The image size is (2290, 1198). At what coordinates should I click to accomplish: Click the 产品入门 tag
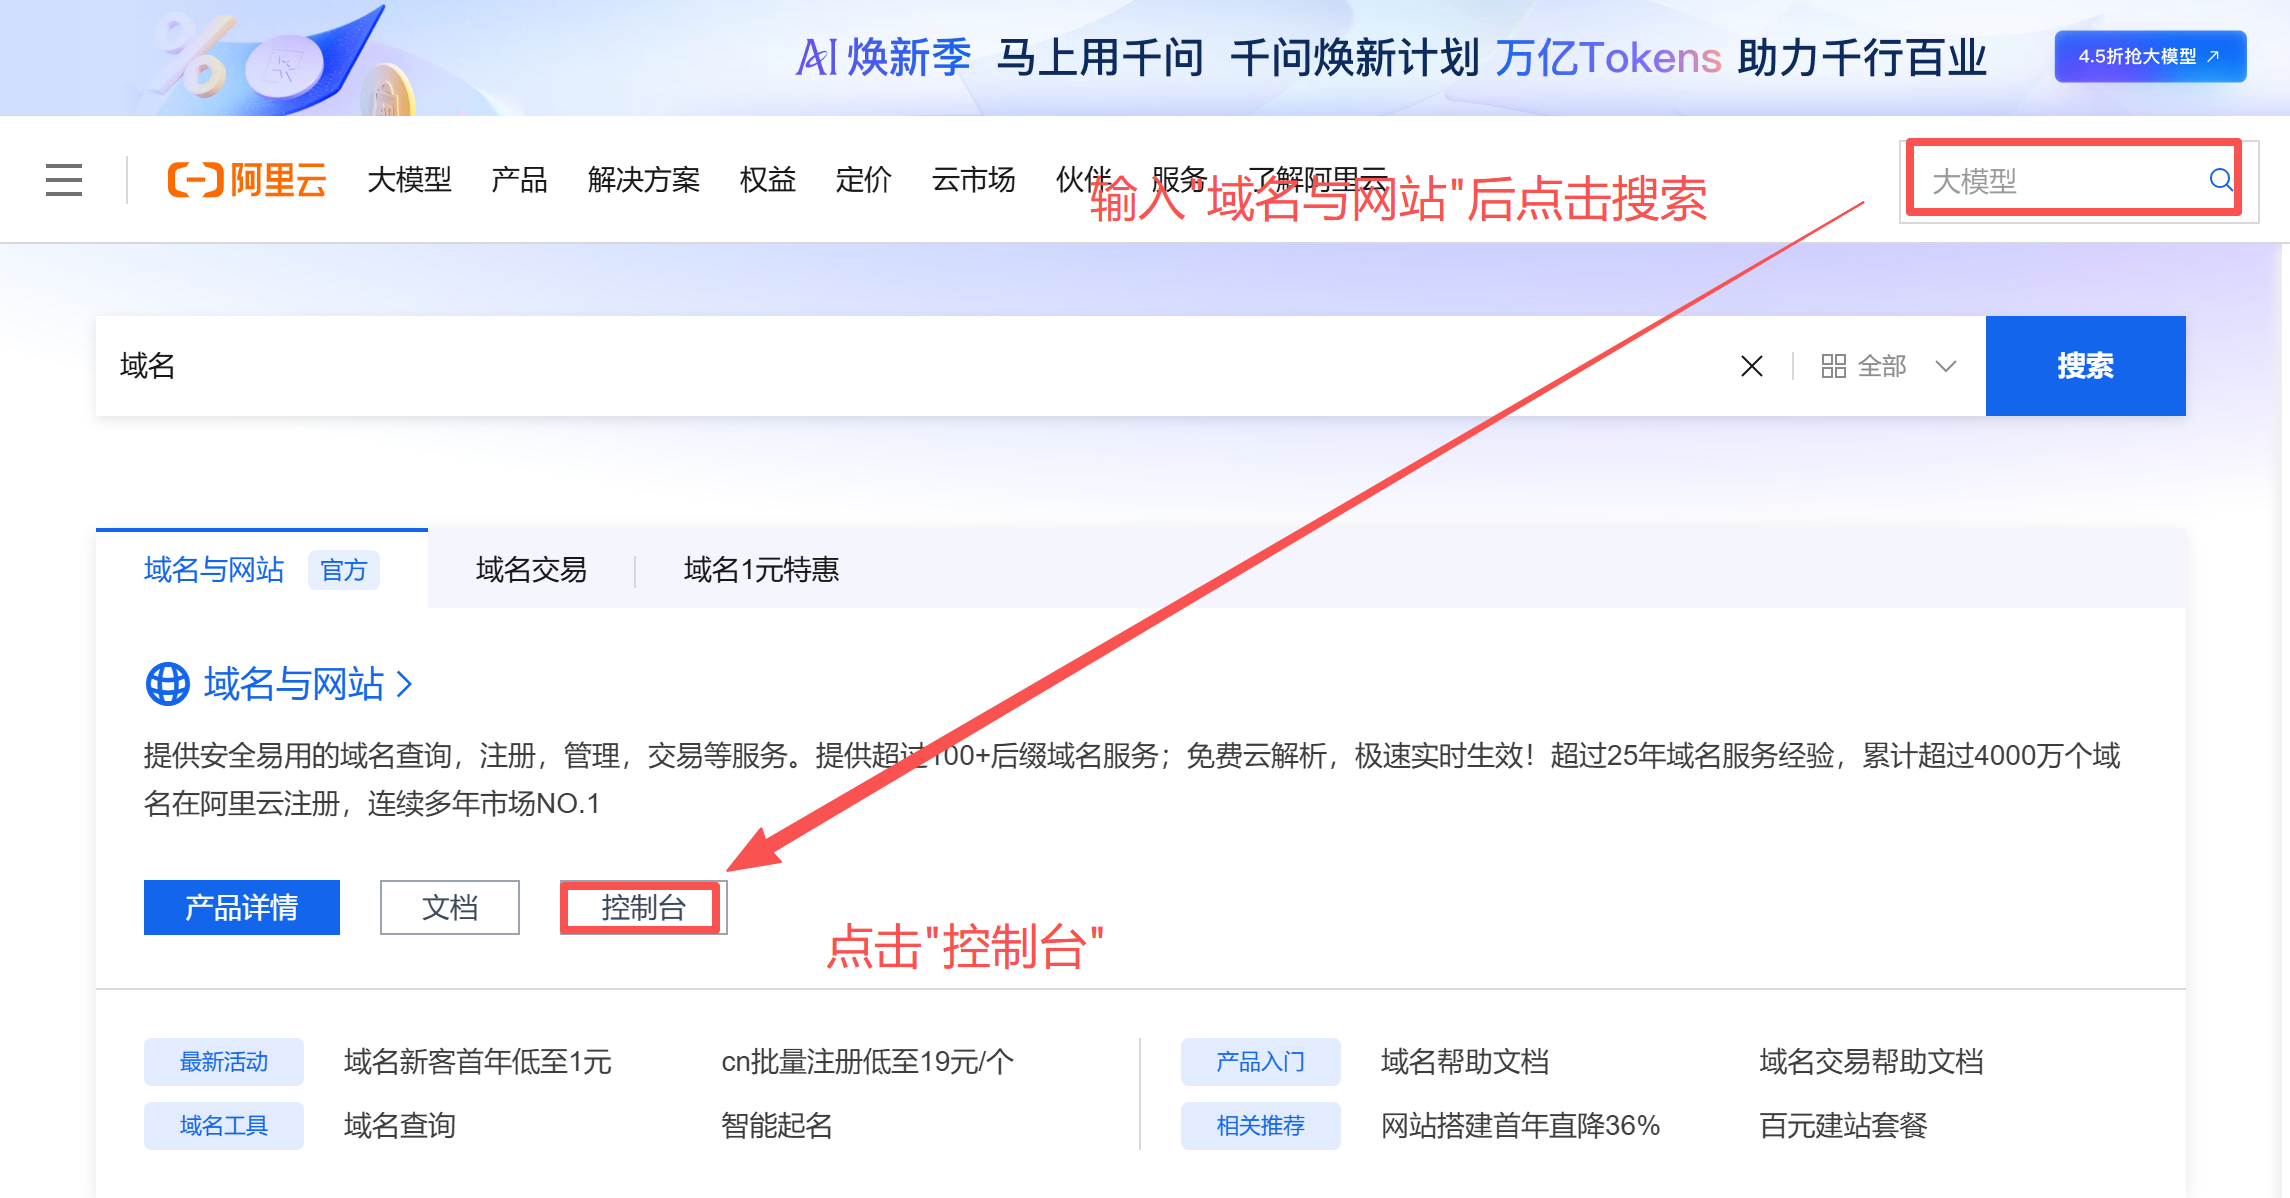[1261, 1062]
